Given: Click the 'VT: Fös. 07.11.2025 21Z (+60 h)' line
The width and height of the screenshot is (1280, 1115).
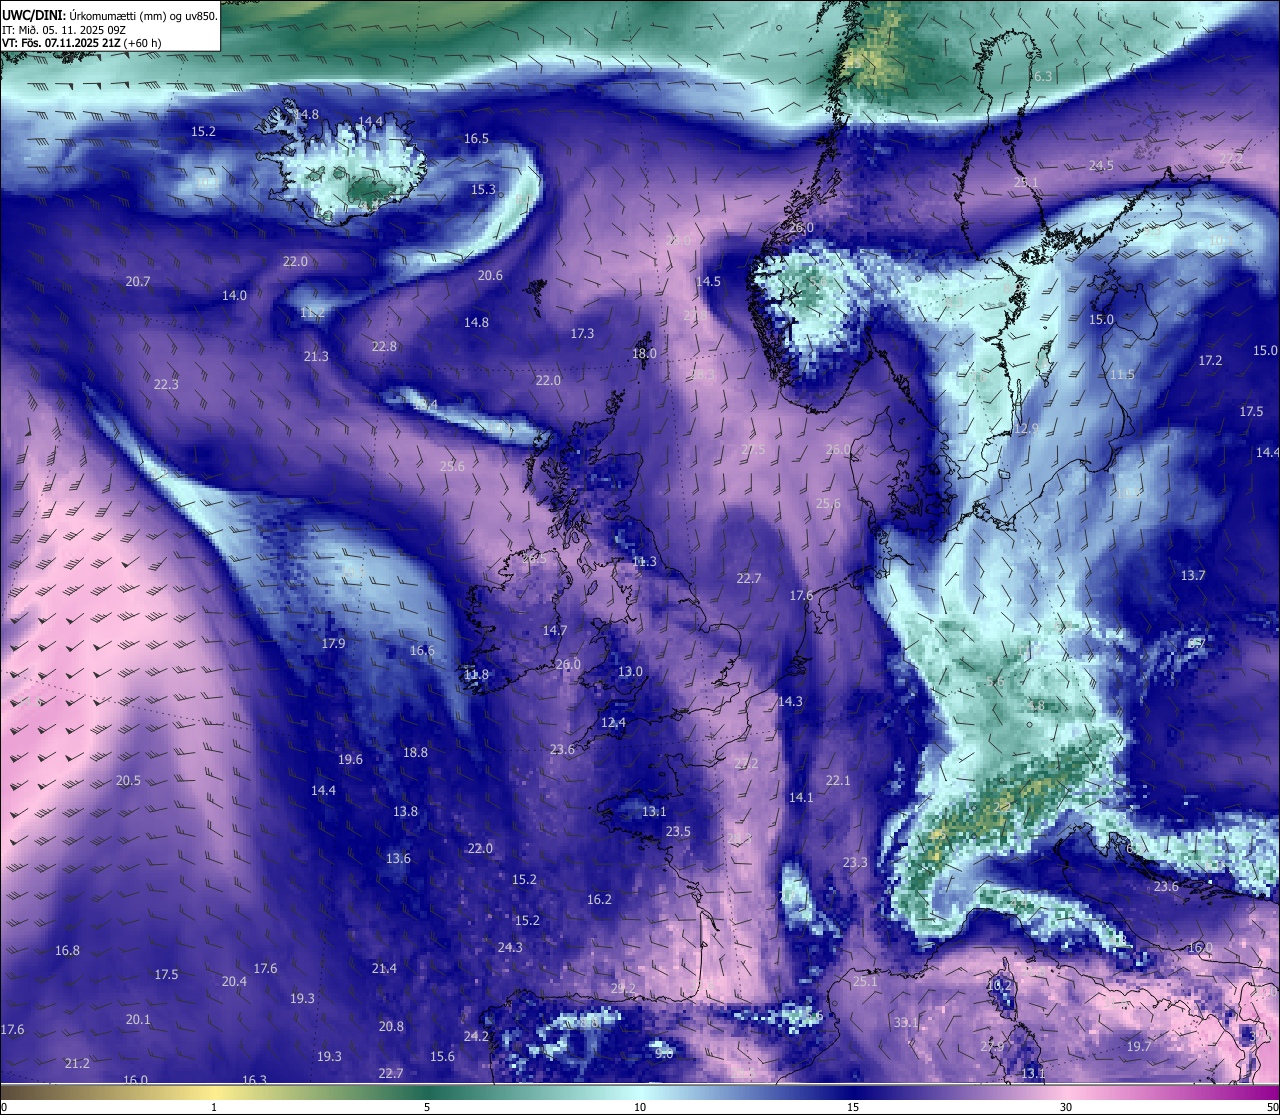Looking at the screenshot, I should tap(82, 43).
